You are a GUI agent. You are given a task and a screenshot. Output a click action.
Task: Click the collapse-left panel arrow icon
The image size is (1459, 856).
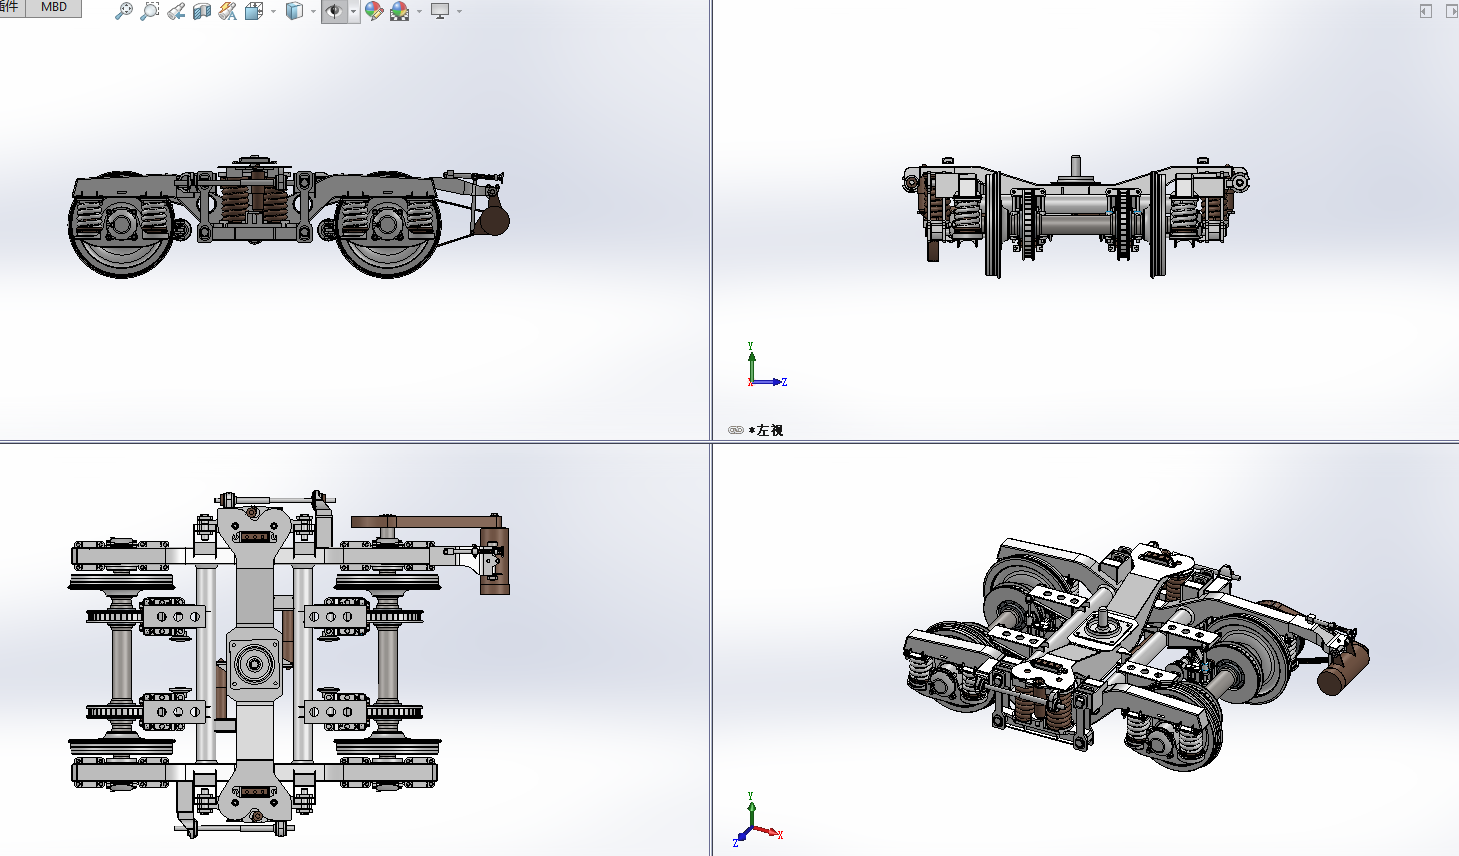(x=1425, y=11)
